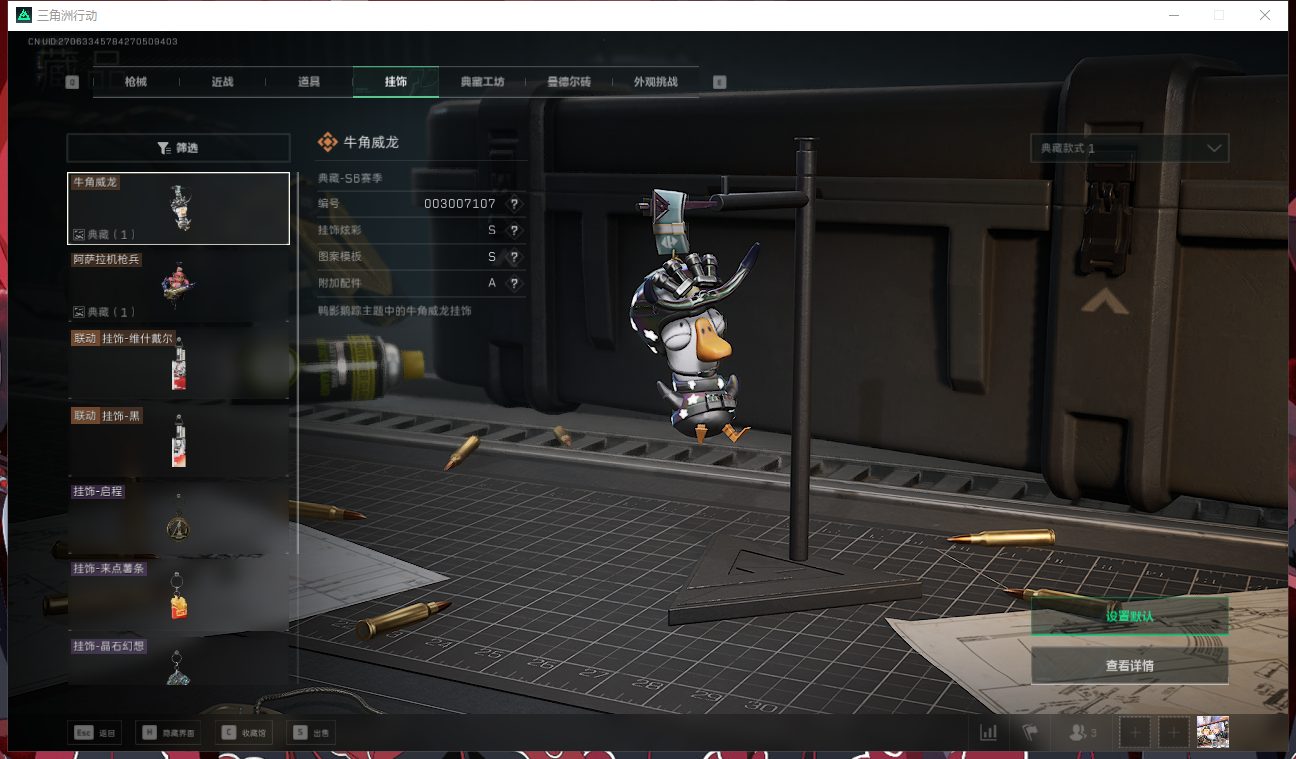Click the 查看详情 button
This screenshot has width=1296, height=759.
point(1129,666)
